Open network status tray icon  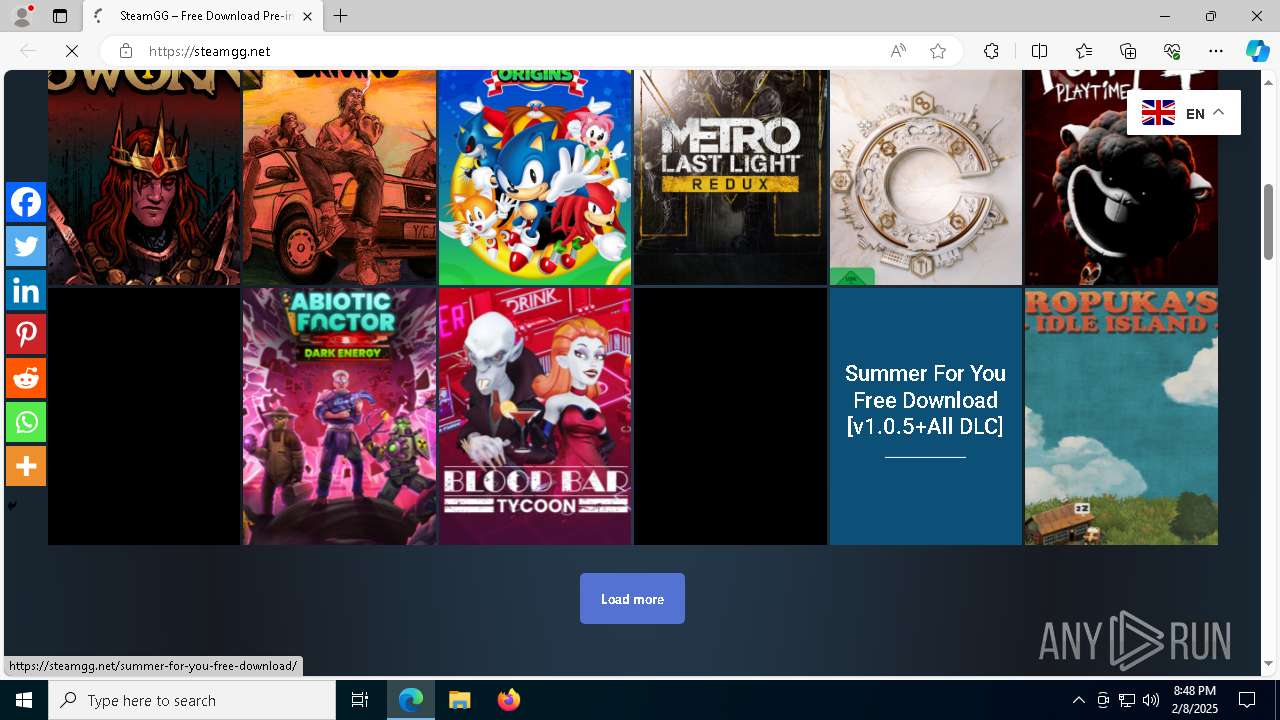[x=1127, y=700]
